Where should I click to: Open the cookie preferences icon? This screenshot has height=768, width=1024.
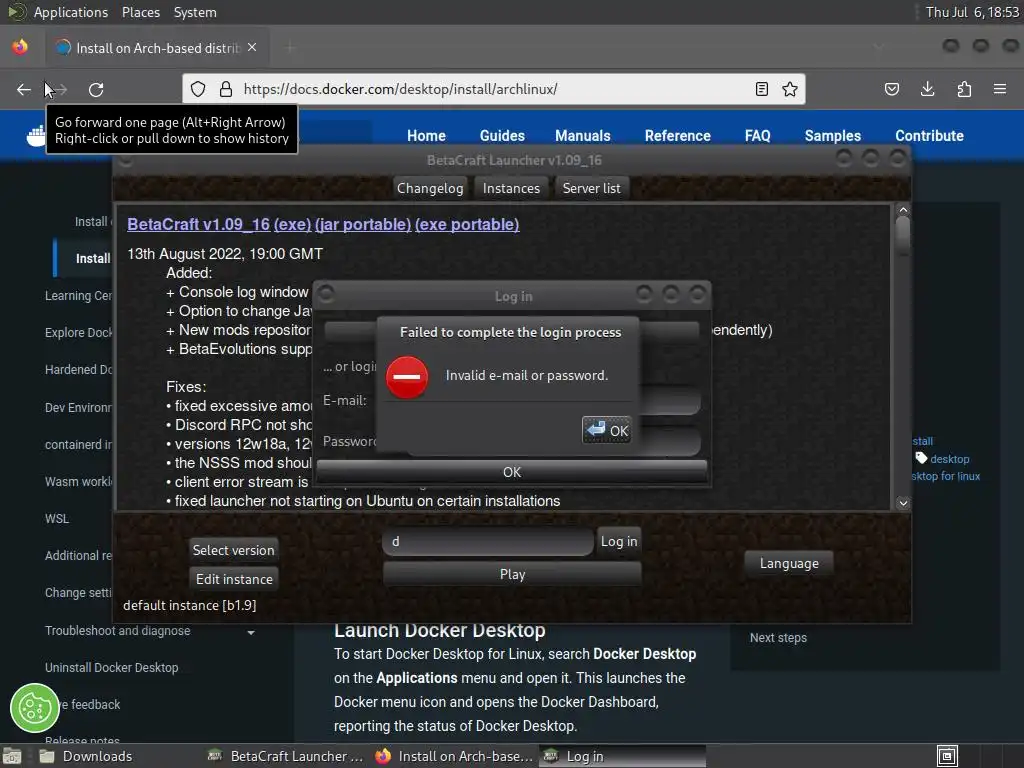click(x=35, y=708)
